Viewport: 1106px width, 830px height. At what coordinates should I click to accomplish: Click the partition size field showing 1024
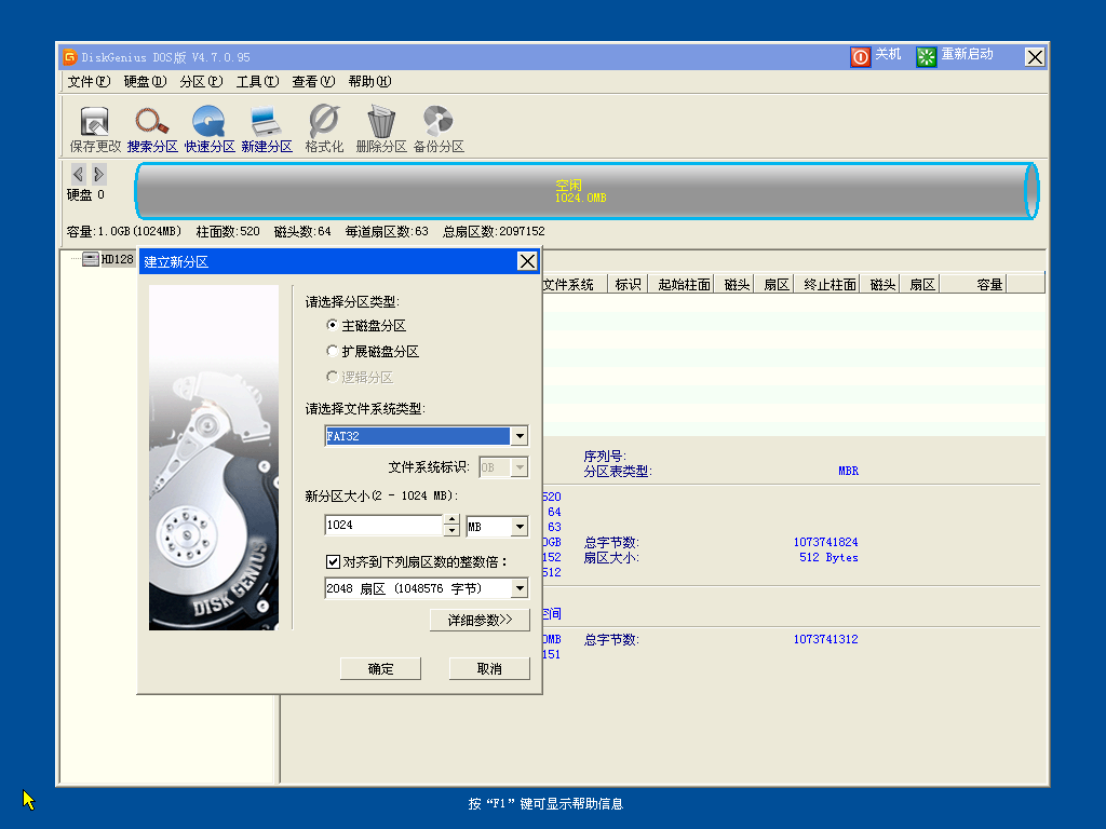[383, 525]
